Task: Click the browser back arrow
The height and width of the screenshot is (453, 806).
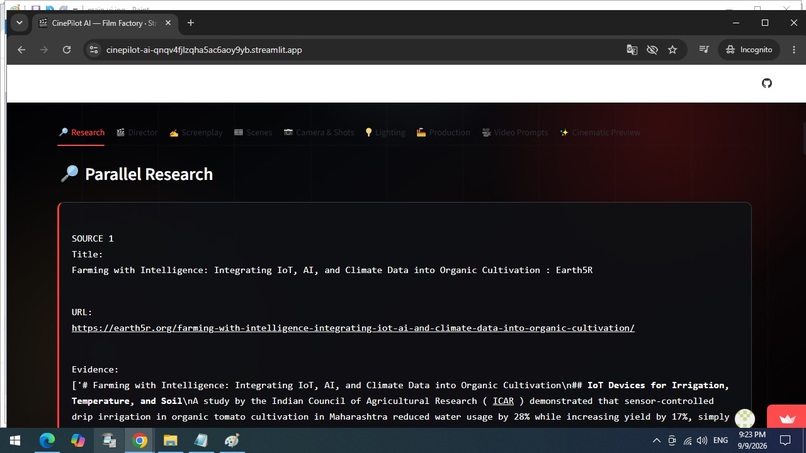Action: 21,50
